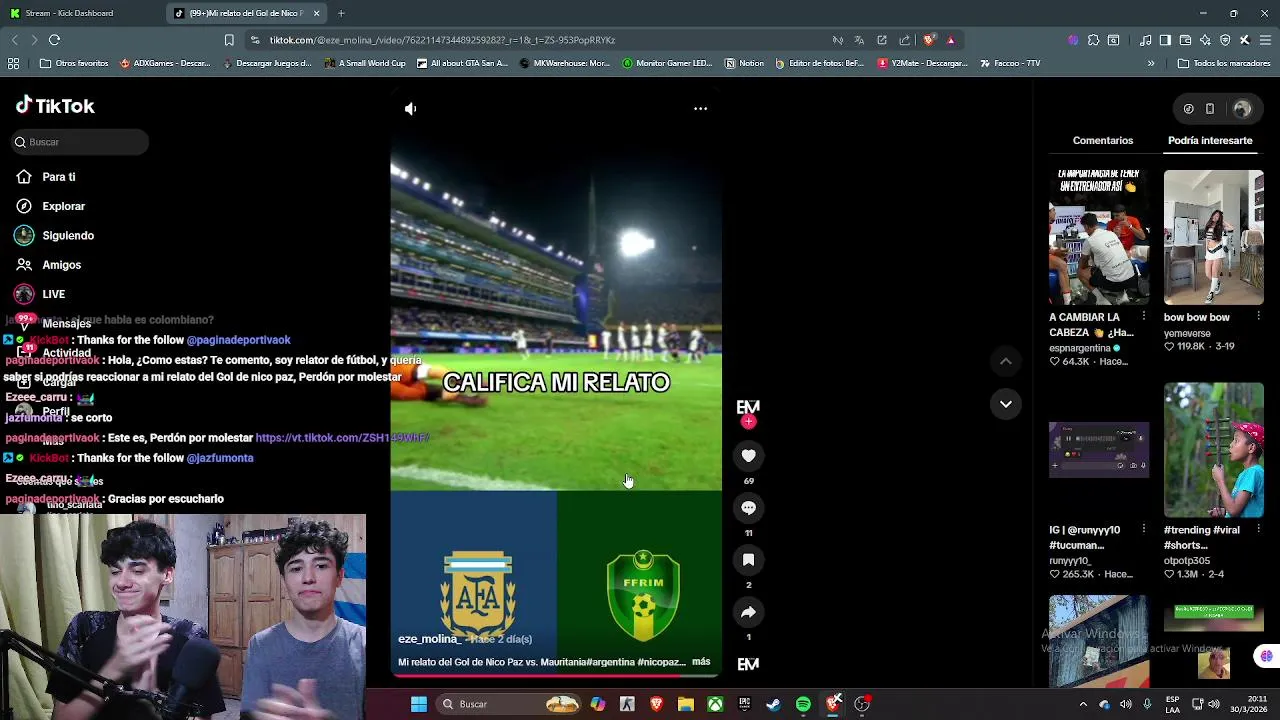Open the browser hamburger menu
The width and height of the screenshot is (1280, 720).
1265,40
